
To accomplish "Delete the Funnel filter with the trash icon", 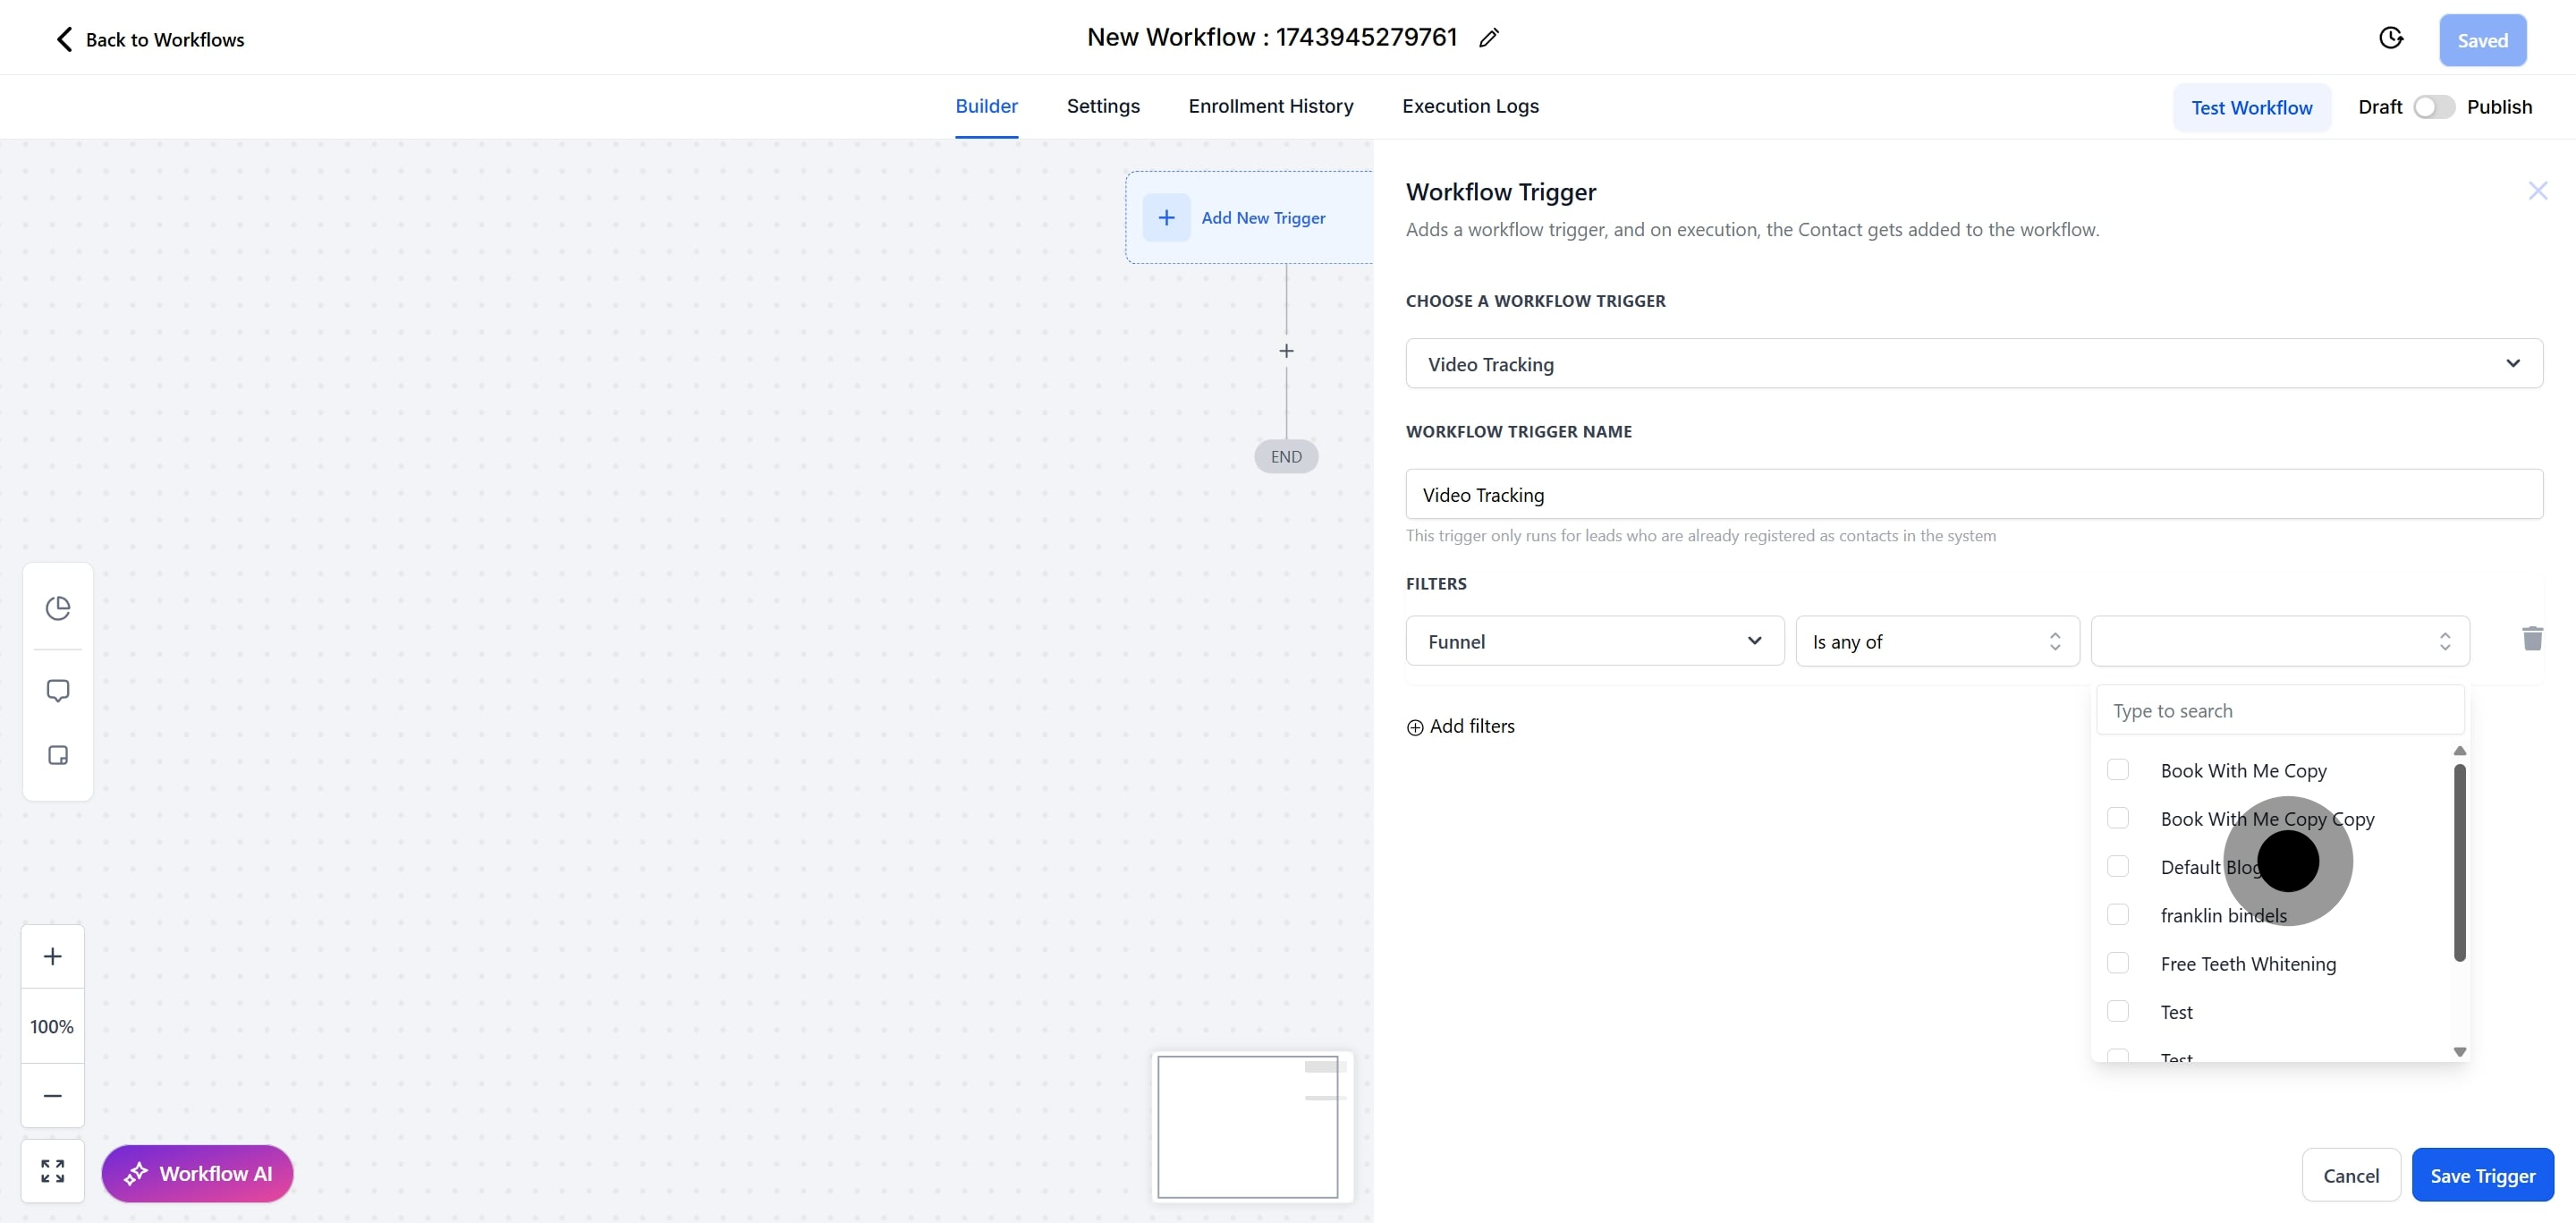I will [2532, 638].
